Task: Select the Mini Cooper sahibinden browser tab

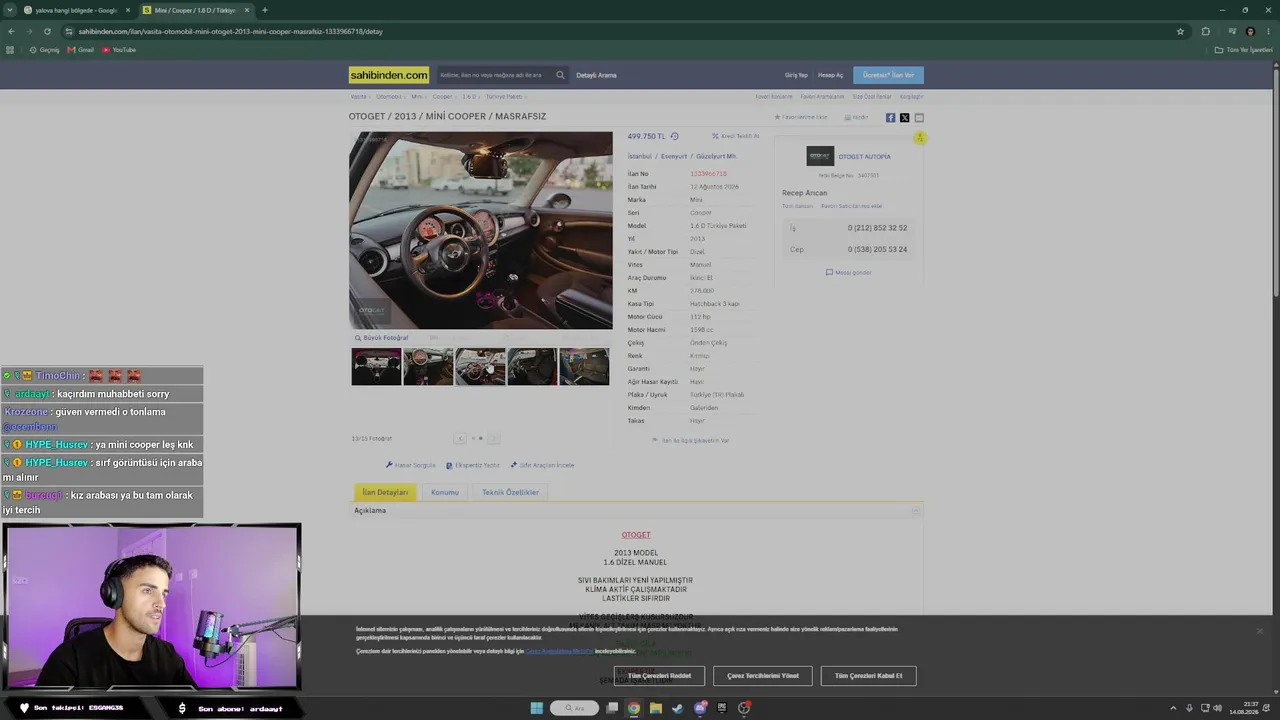Action: [x=195, y=10]
